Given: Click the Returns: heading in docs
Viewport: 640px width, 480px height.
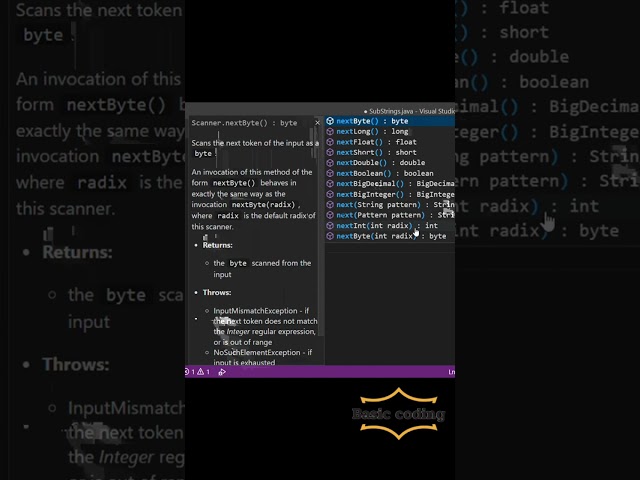Looking at the screenshot, I should (x=218, y=245).
